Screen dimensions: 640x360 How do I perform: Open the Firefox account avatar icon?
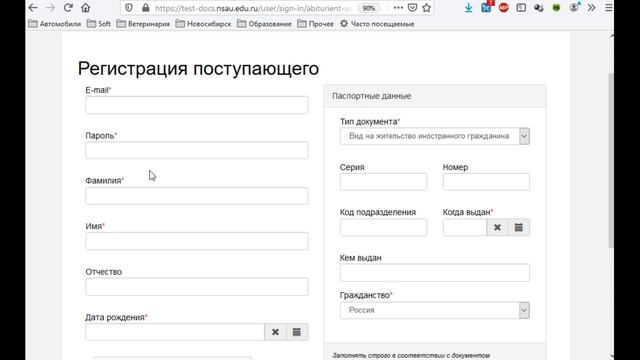574,8
